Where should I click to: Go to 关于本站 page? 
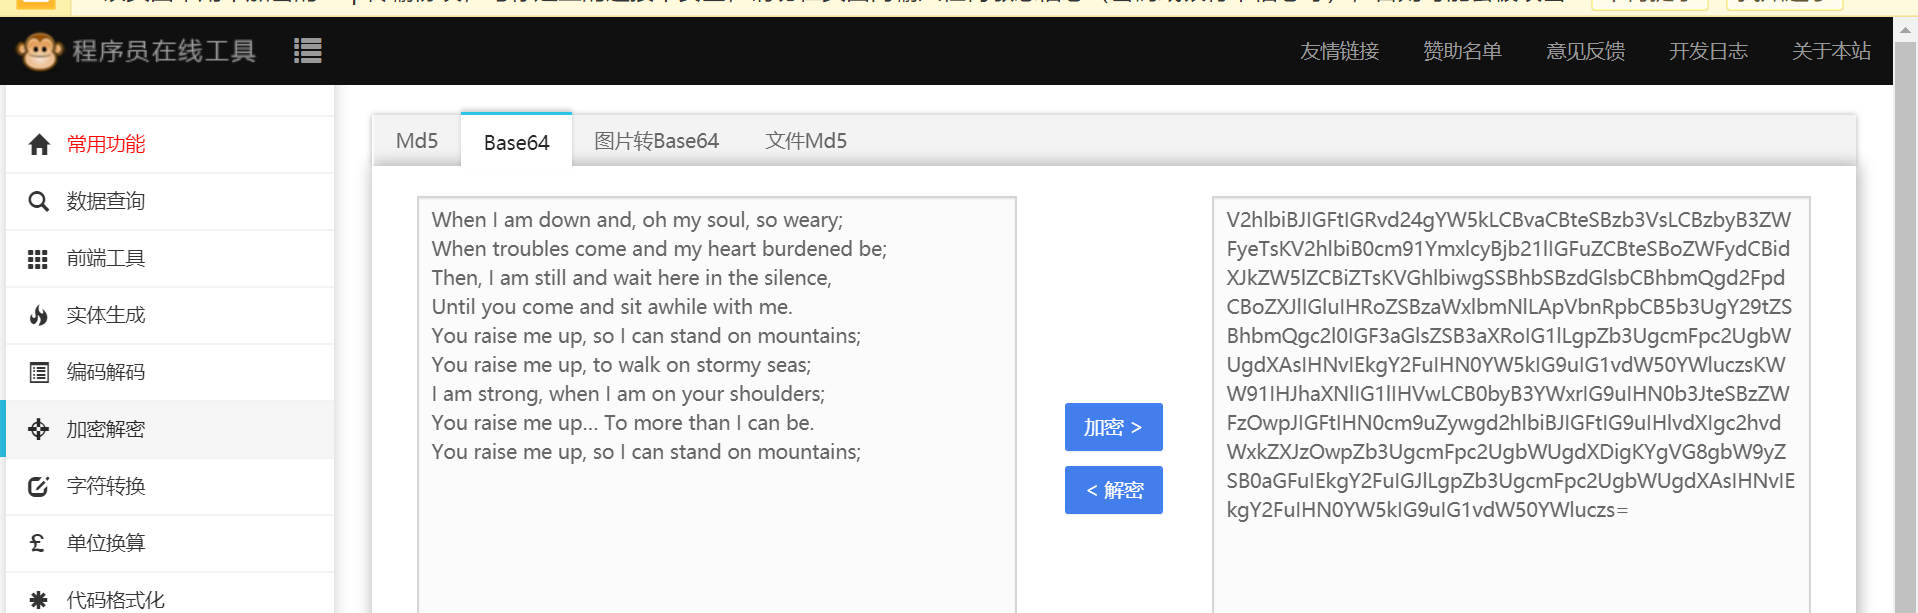pyautogui.click(x=1831, y=51)
